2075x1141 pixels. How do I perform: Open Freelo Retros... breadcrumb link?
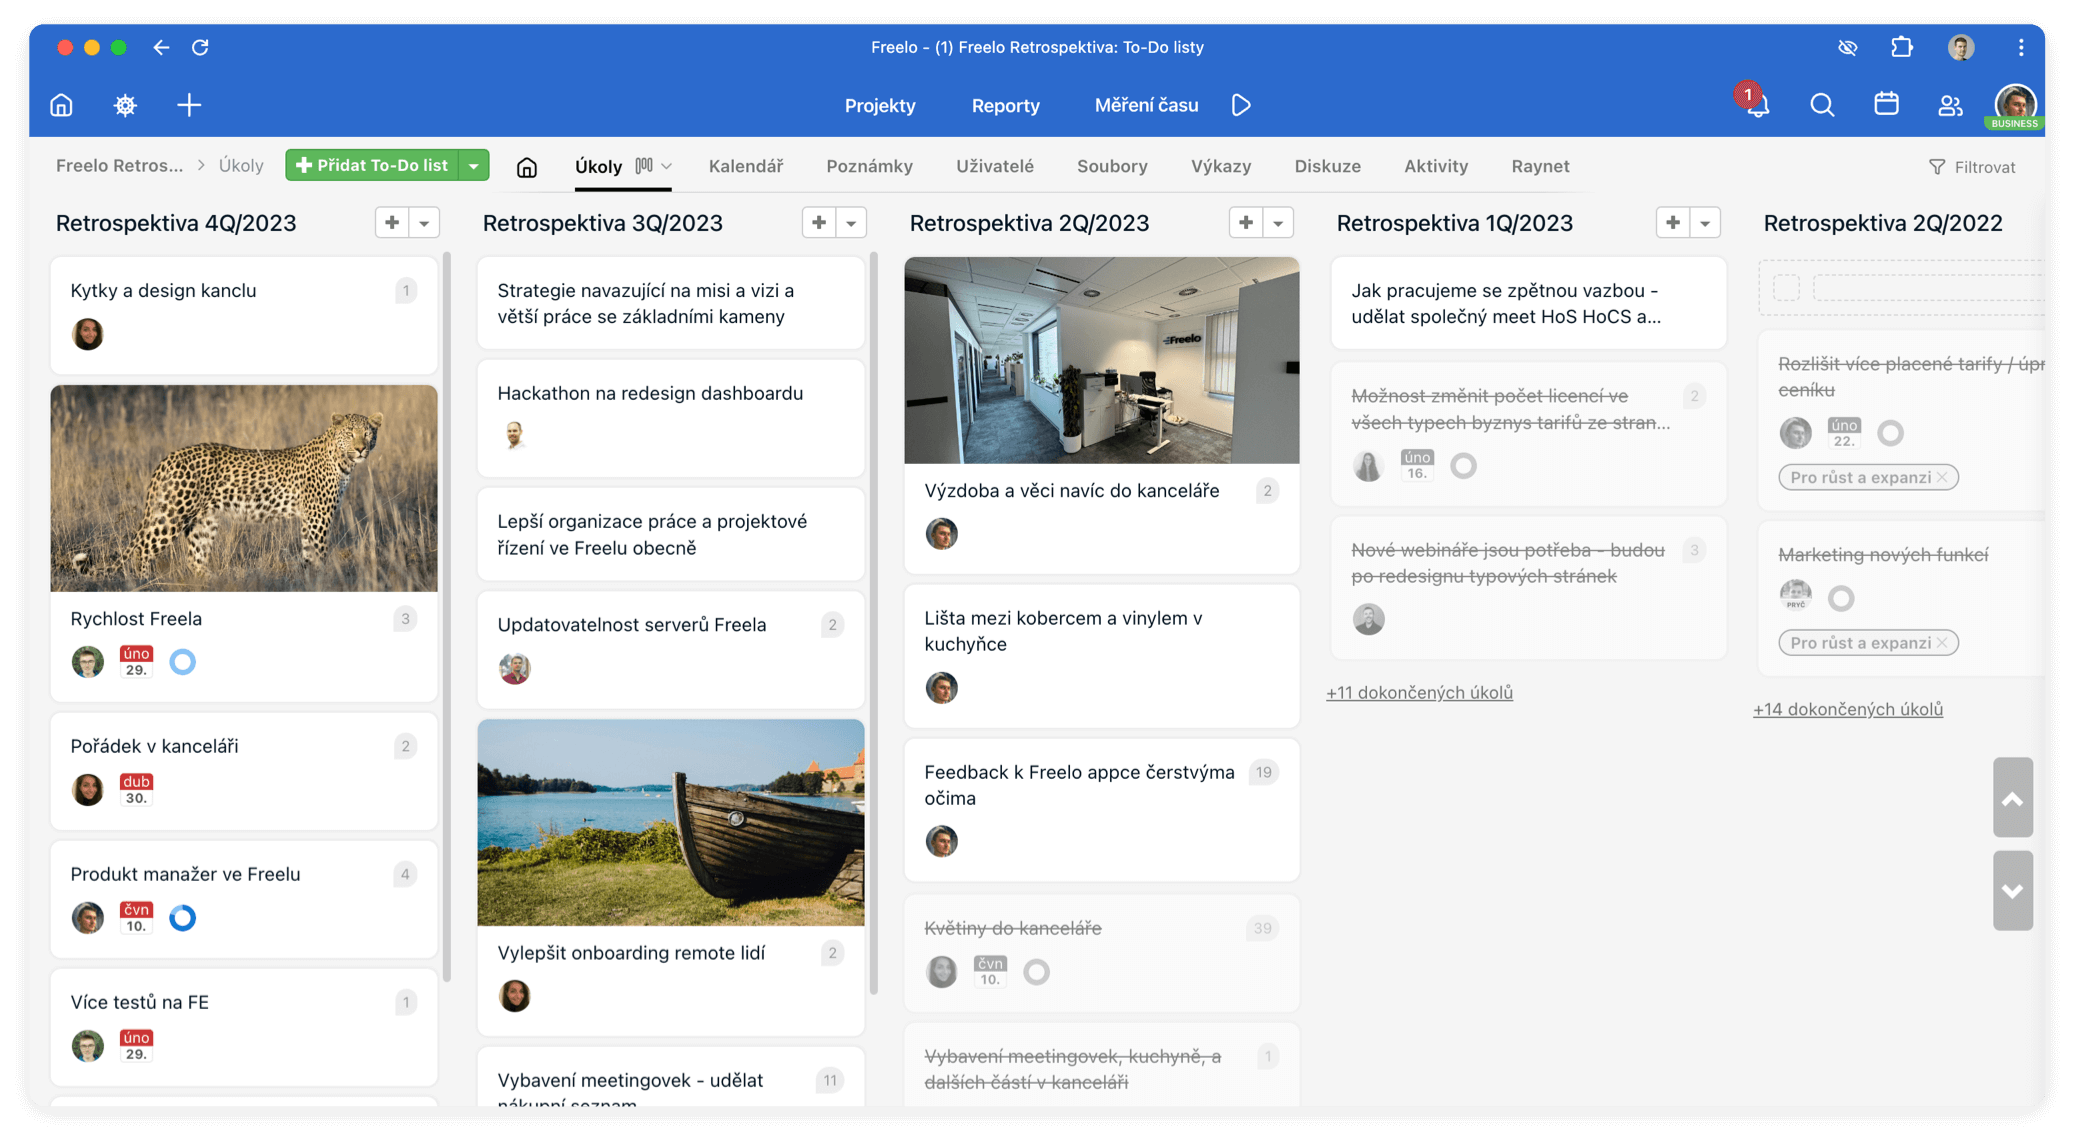[x=119, y=166]
